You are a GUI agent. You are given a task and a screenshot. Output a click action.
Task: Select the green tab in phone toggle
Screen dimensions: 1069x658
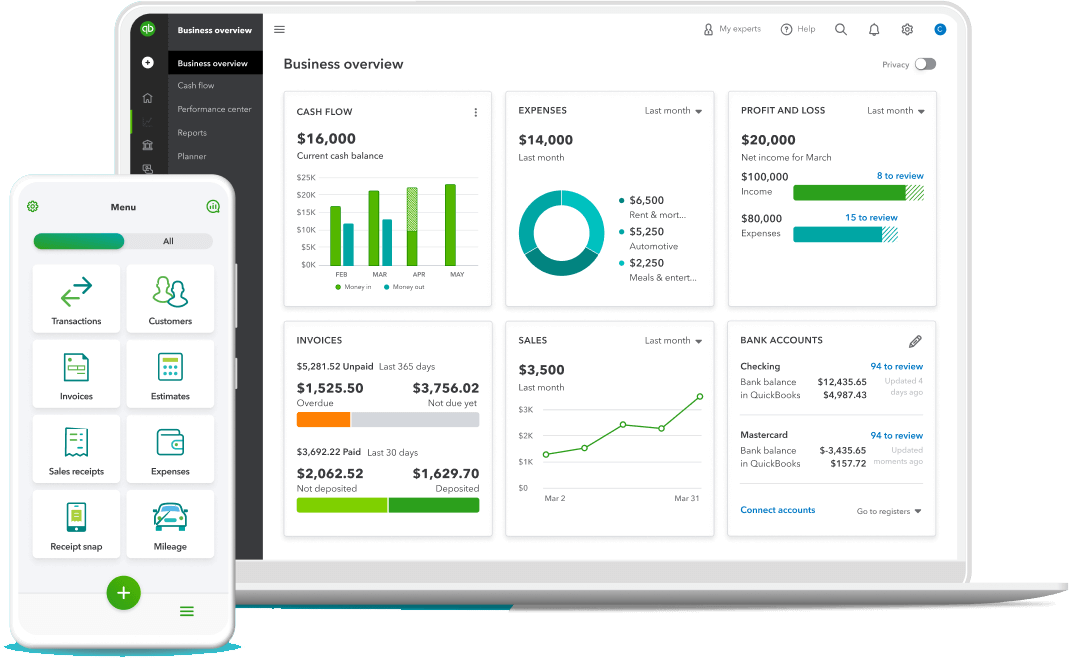79,241
